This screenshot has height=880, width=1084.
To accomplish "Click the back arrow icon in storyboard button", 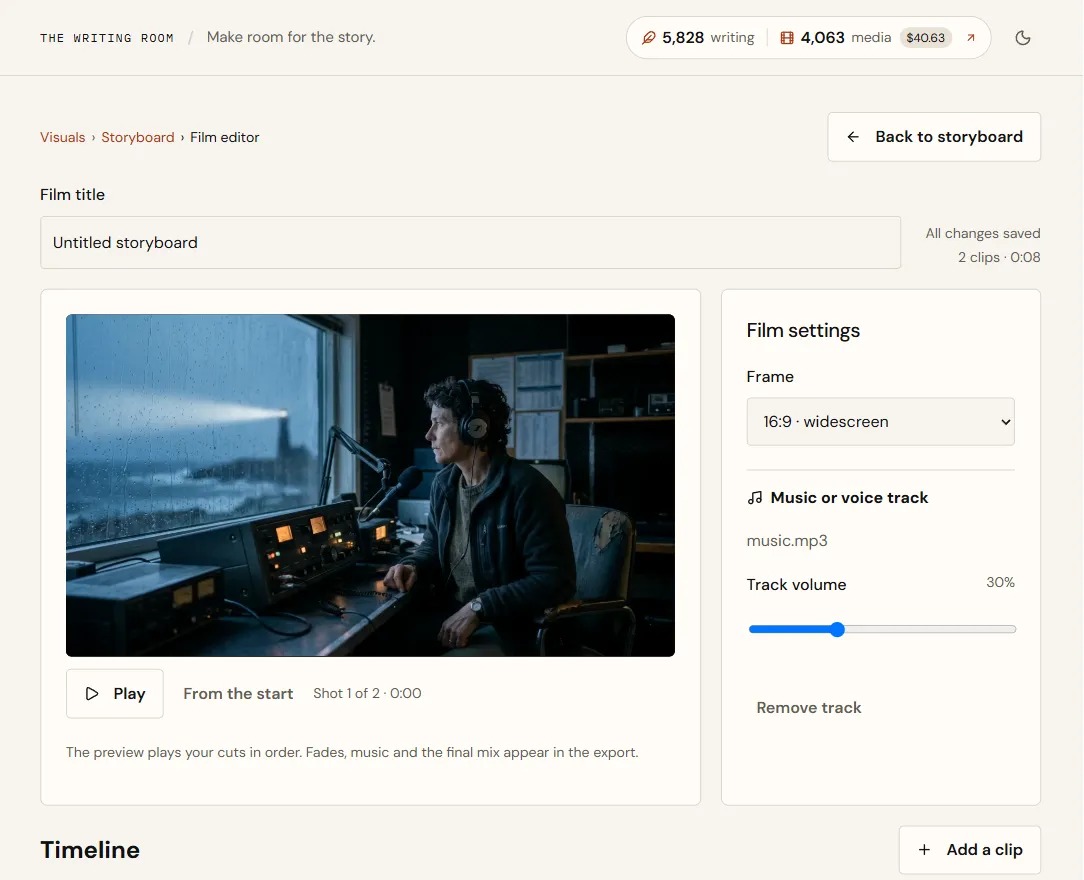I will tap(853, 137).
